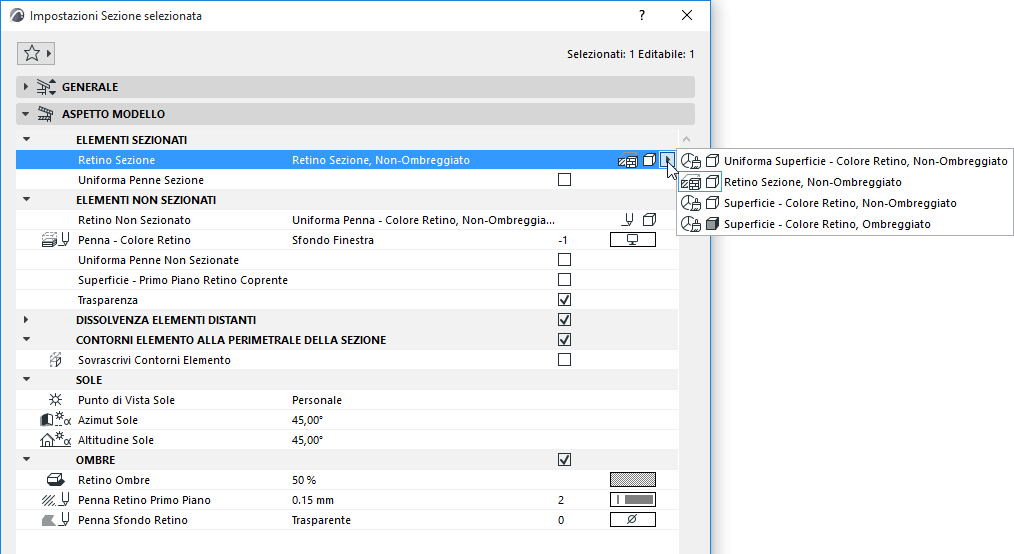This screenshot has width=1014, height=554.
Task: Uncheck the Trasparenza checkbox
Action: [565, 300]
